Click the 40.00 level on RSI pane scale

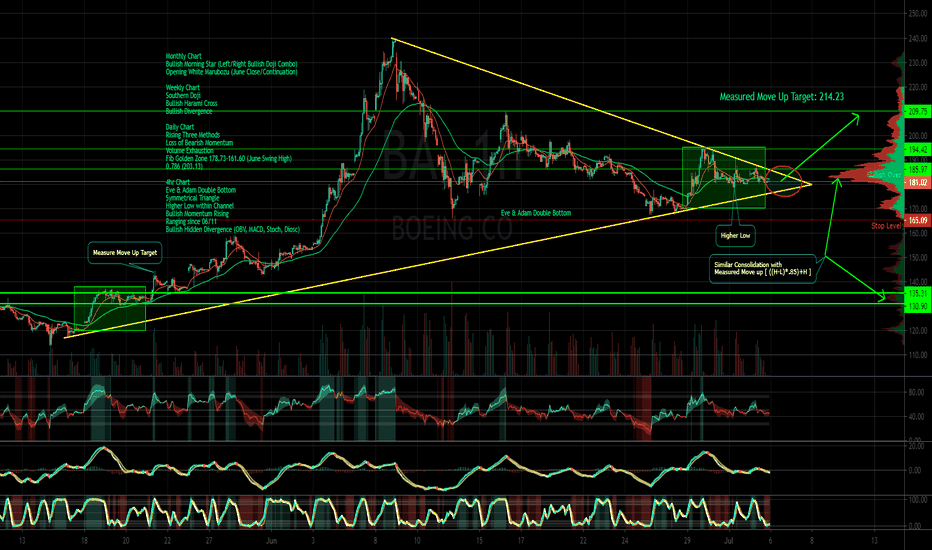[918, 417]
